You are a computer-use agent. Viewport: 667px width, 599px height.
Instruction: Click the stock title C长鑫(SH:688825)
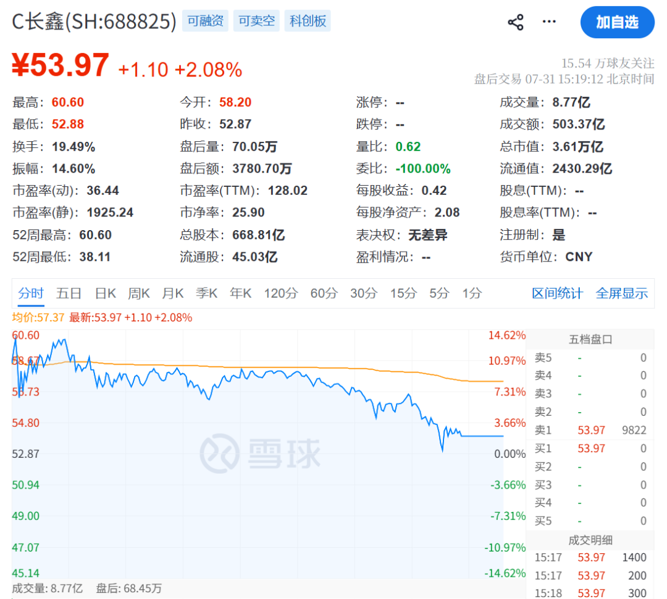coord(94,21)
